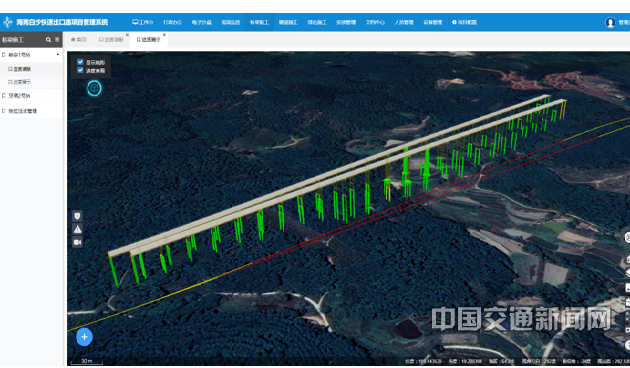This screenshot has height=368, width=630.
Task: Open the 行政办公 top menu
Action: pyautogui.click(x=172, y=22)
